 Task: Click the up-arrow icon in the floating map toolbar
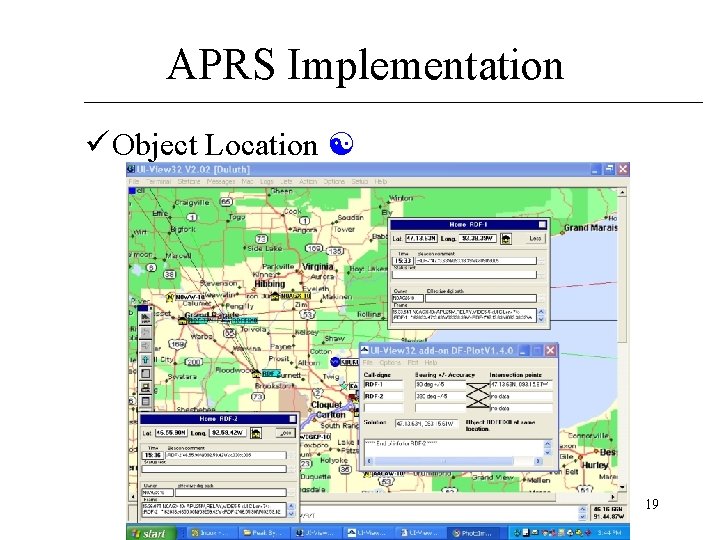(145, 360)
